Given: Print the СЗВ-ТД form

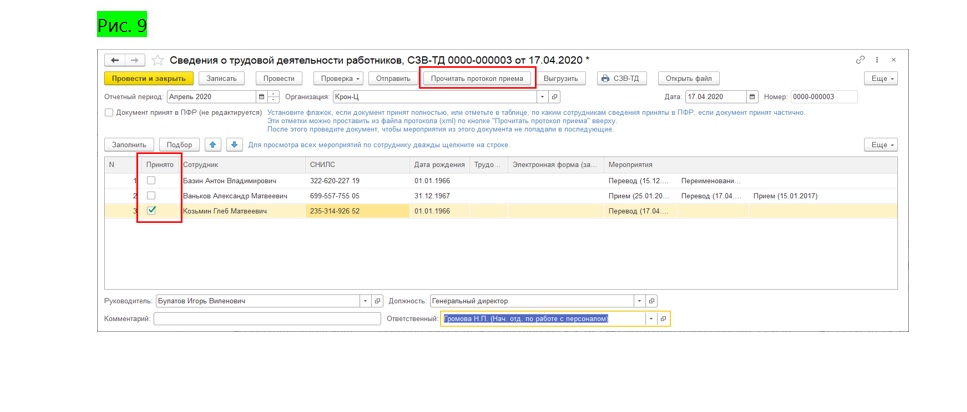Looking at the screenshot, I should pyautogui.click(x=619, y=78).
